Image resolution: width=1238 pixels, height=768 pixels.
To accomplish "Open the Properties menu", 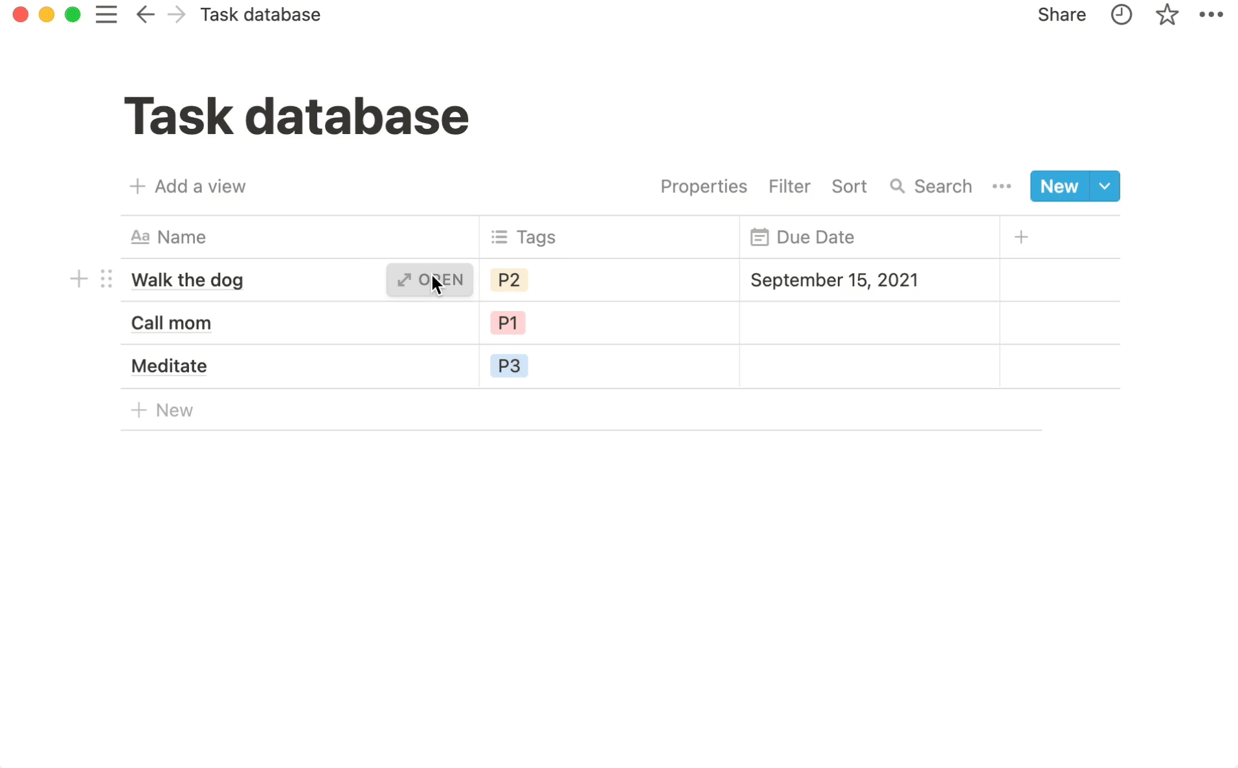I will 703,187.
